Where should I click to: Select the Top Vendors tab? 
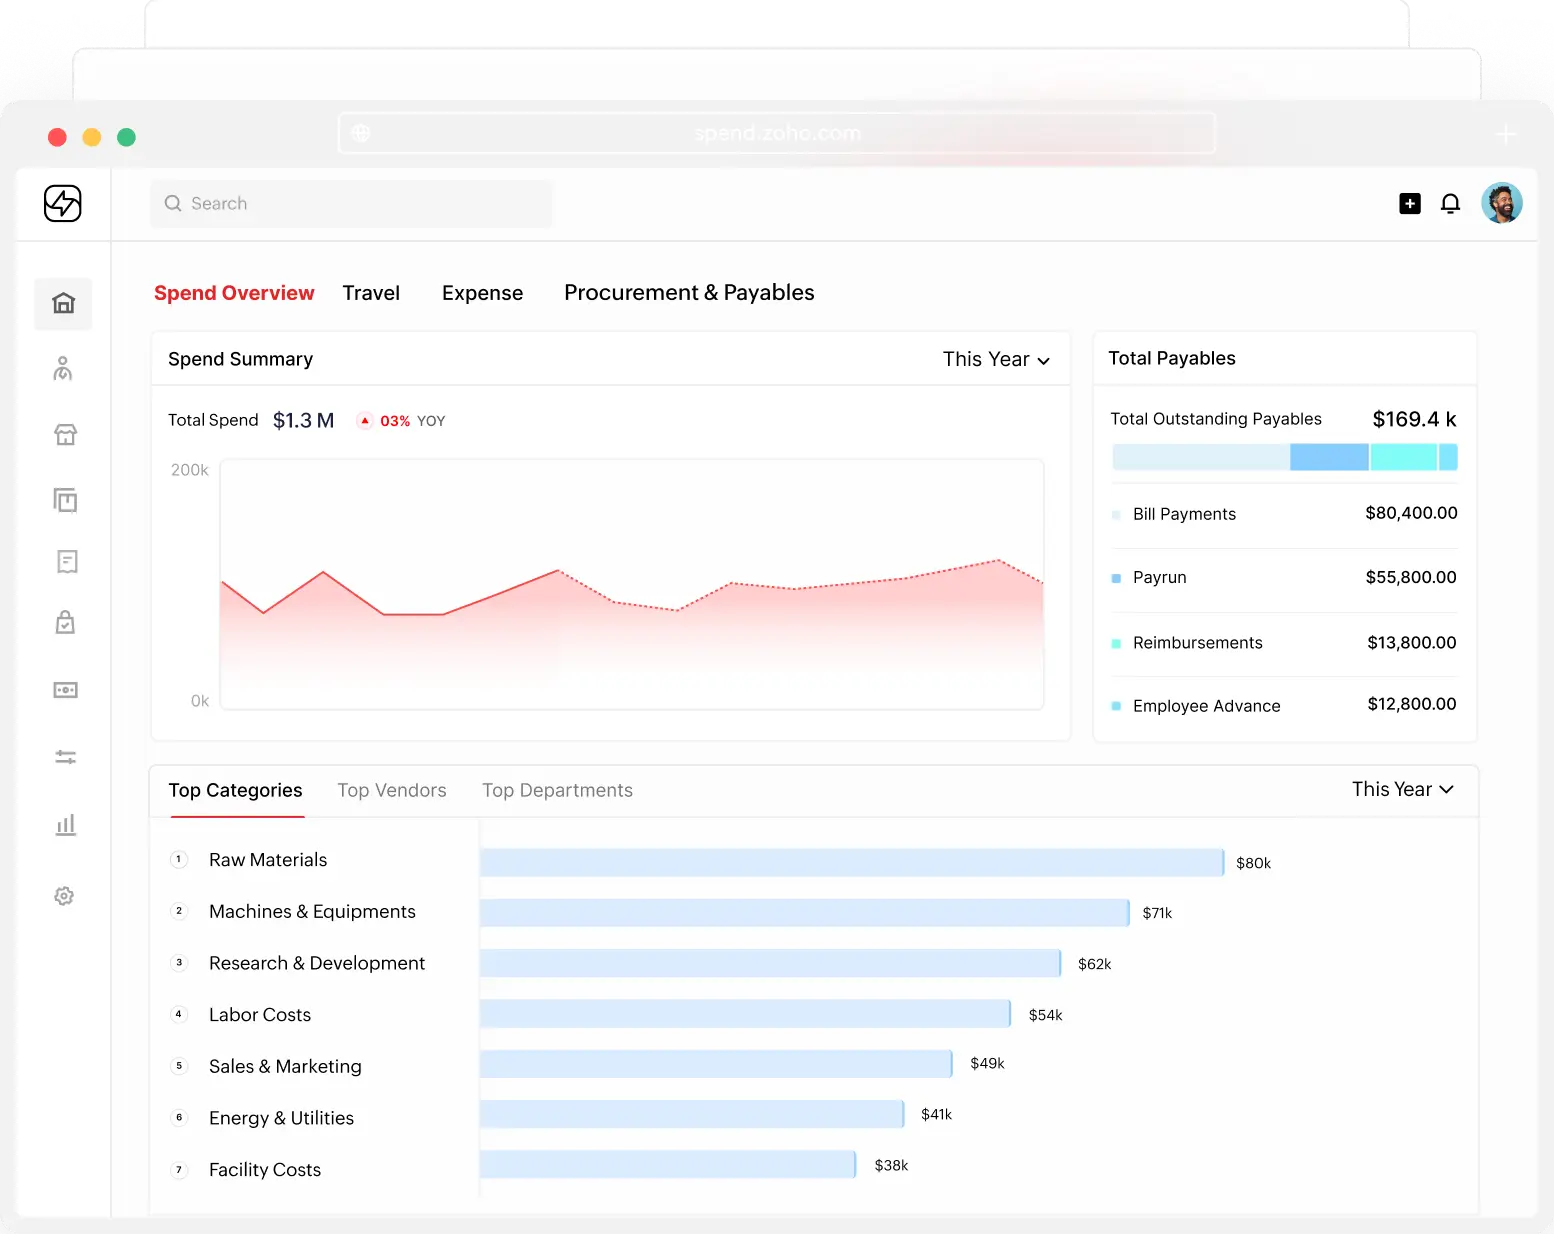(392, 791)
